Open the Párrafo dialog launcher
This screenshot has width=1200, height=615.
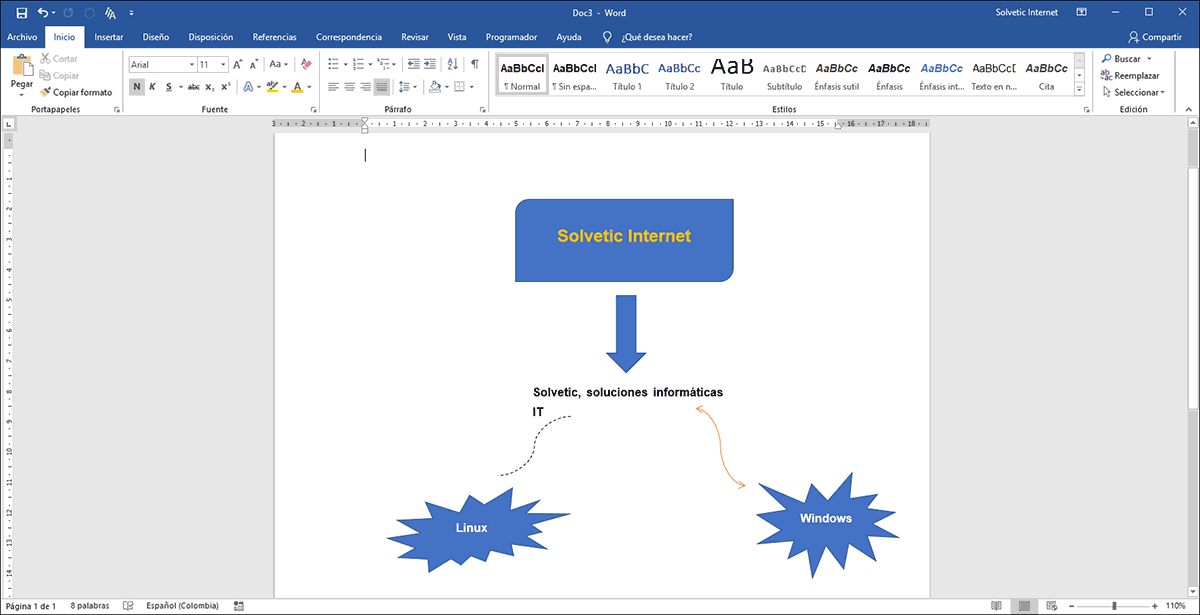484,109
